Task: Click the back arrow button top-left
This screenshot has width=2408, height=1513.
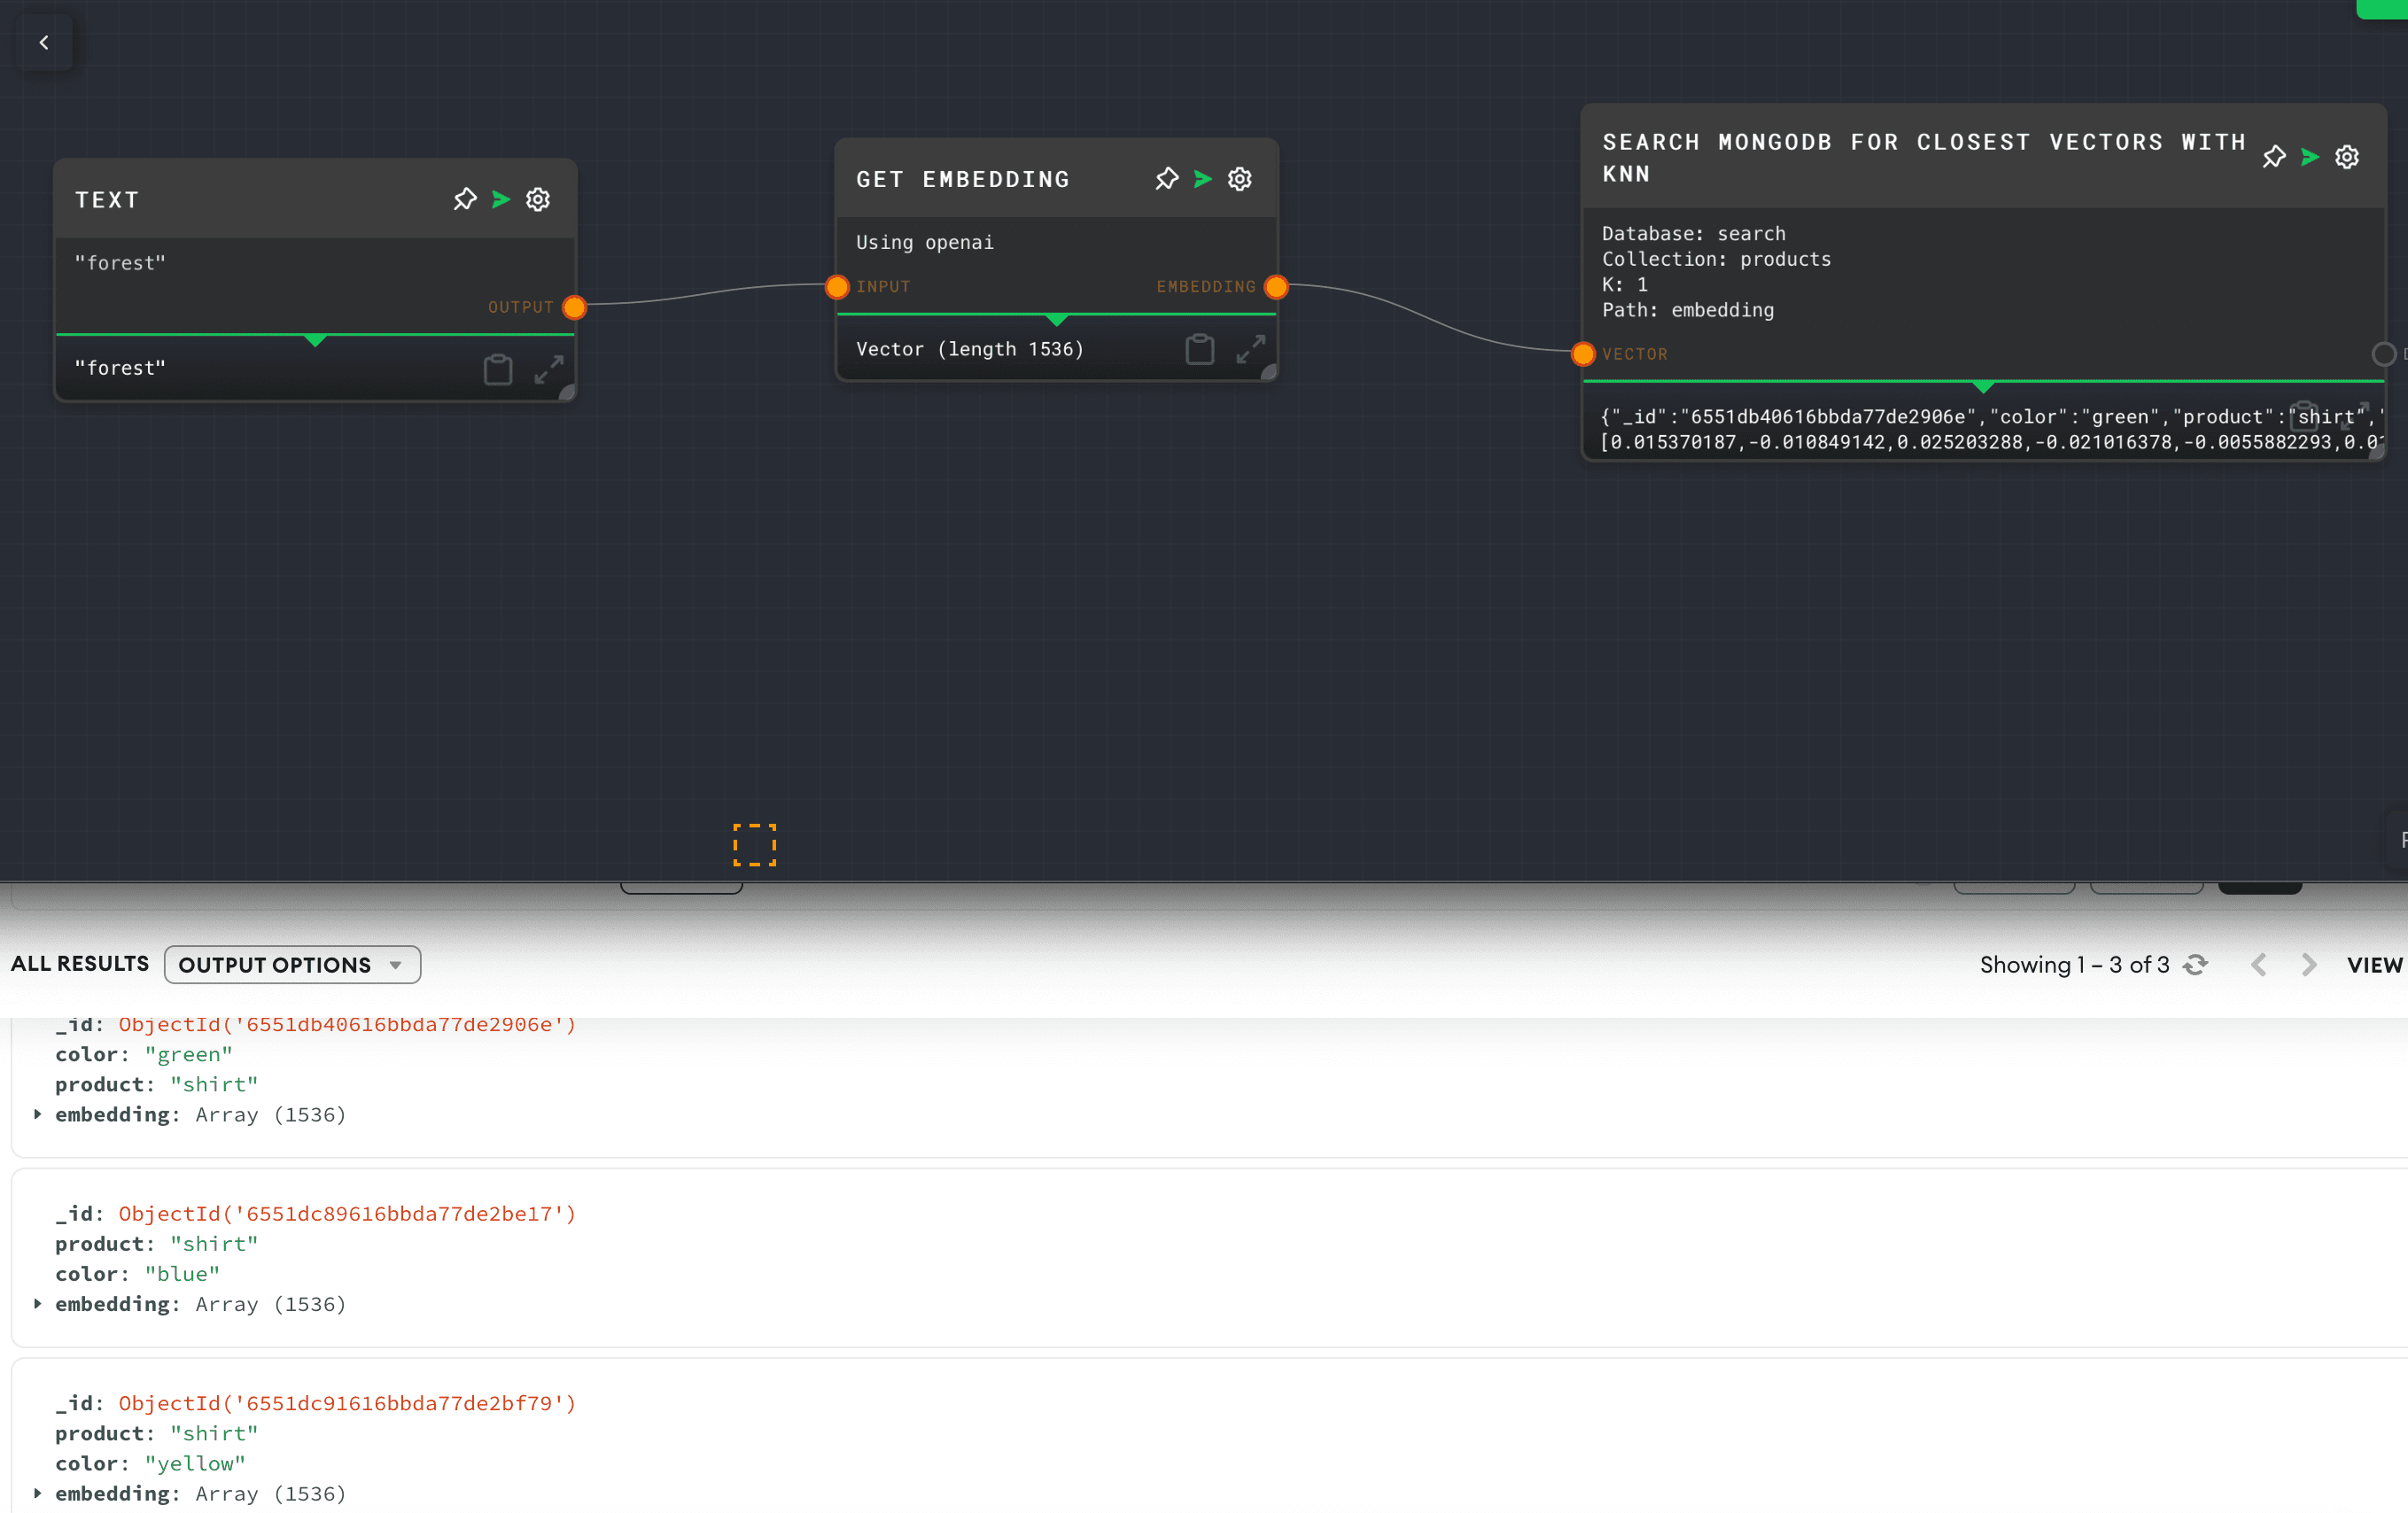Action: pos(44,42)
